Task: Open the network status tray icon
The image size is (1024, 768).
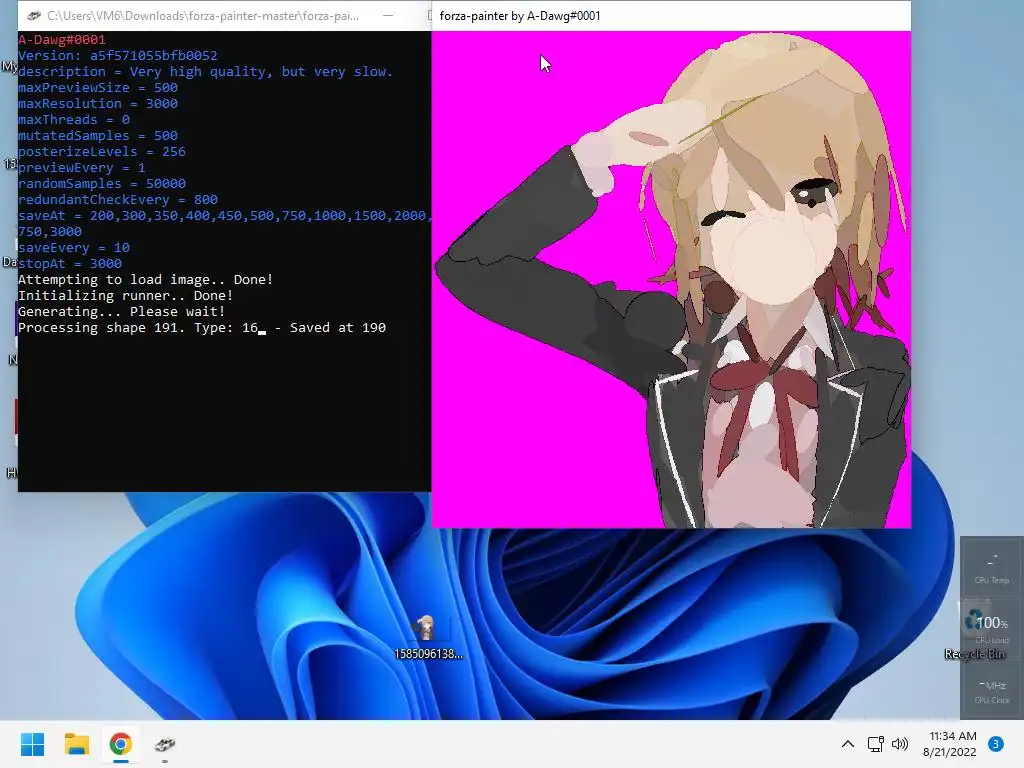Action: 875,744
